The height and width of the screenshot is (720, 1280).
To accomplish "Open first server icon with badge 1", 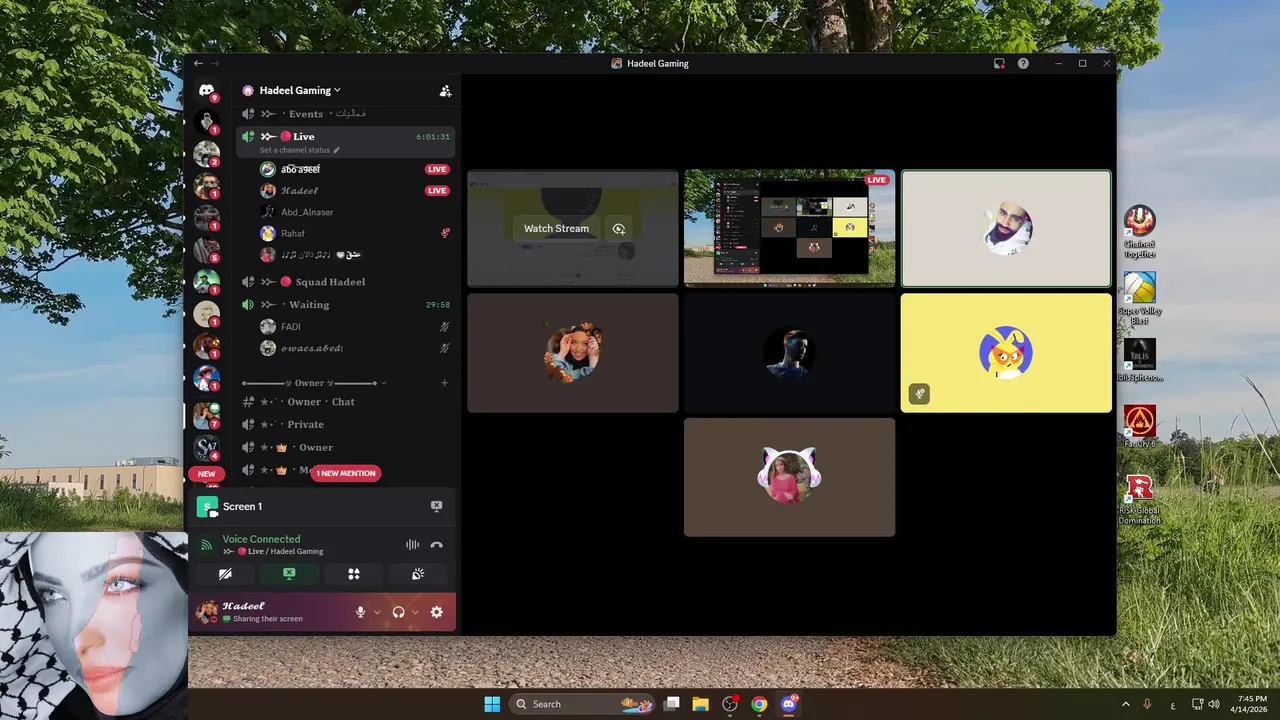I will click(206, 123).
